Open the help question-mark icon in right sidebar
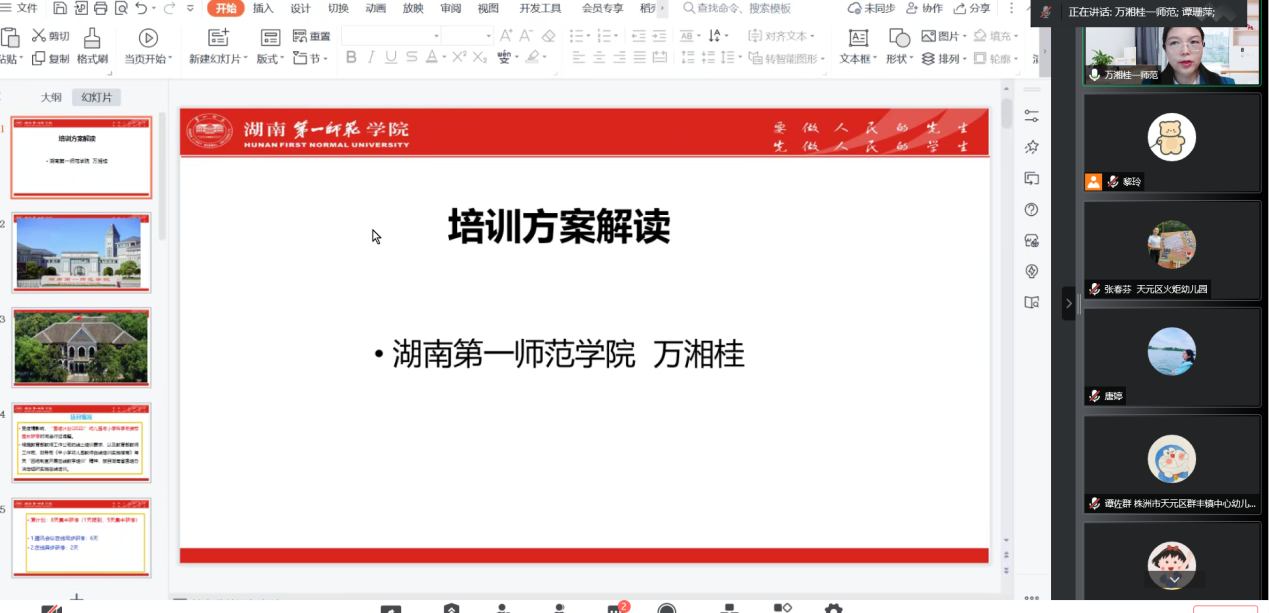The width and height of the screenshot is (1269, 613). click(1031, 210)
